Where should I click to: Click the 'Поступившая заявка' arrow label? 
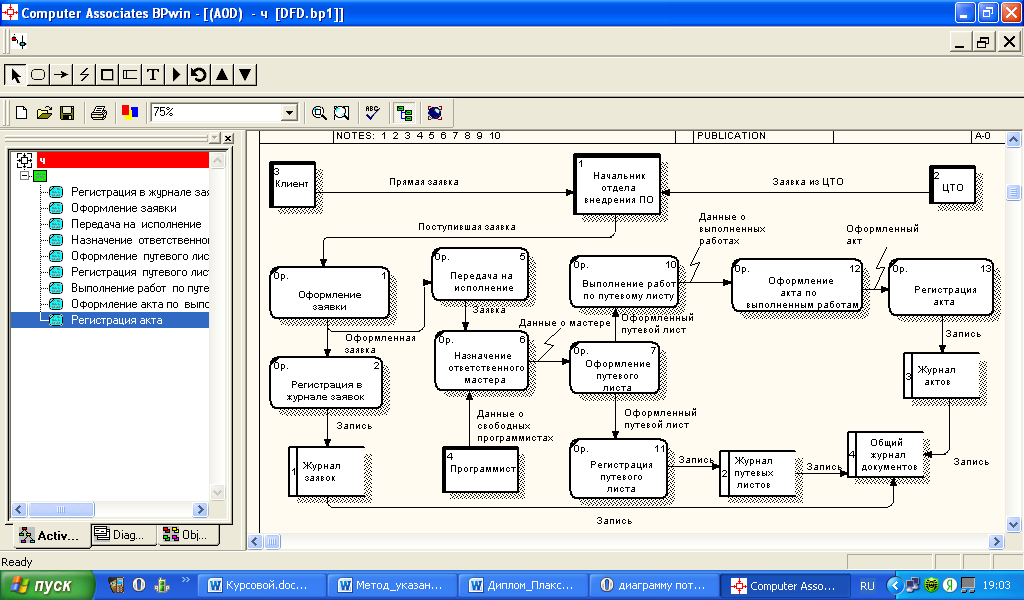467,227
